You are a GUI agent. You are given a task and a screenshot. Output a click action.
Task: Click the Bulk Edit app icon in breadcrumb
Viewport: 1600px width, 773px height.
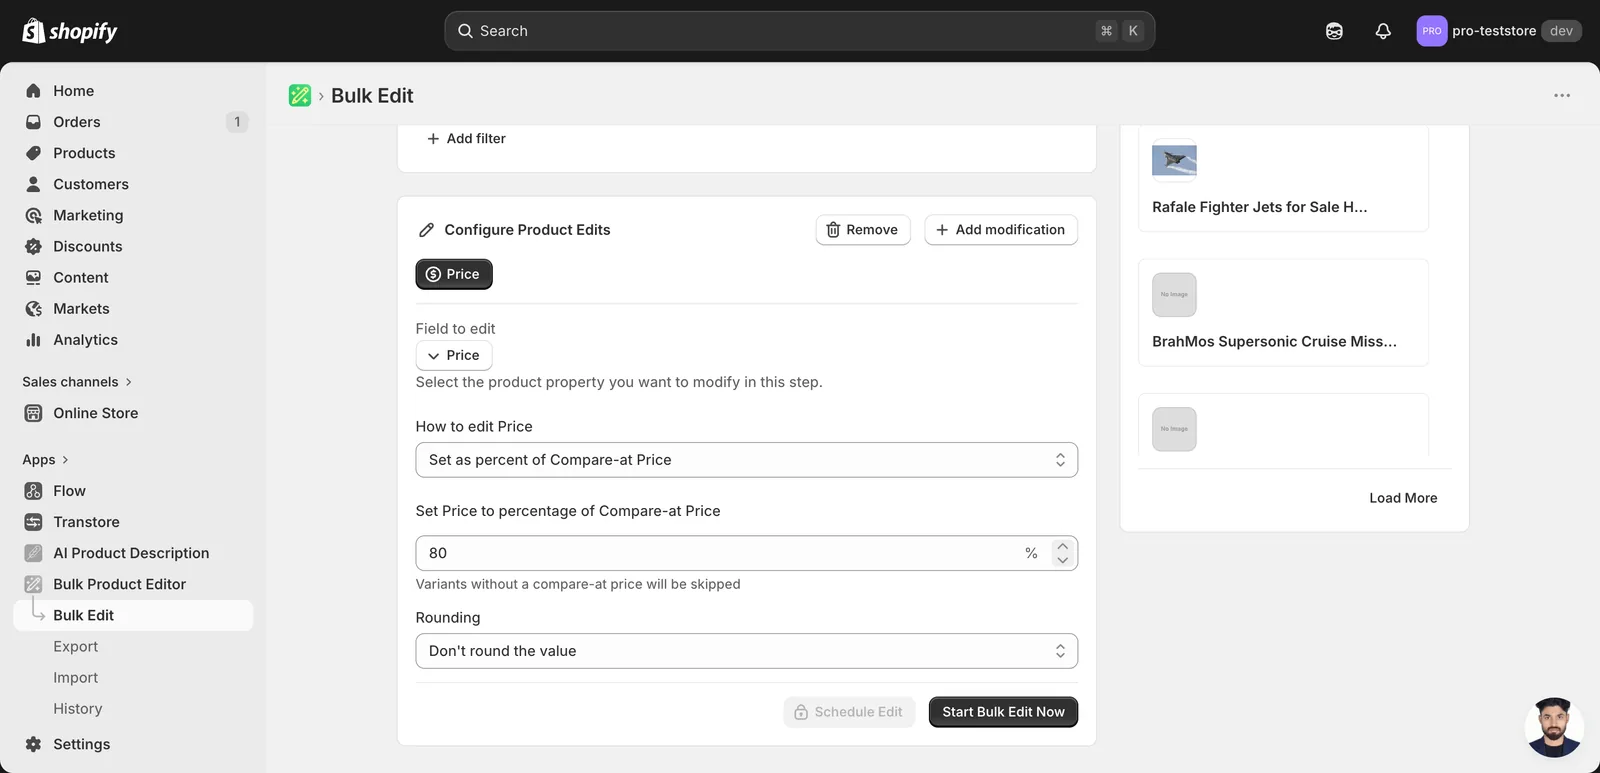pyautogui.click(x=300, y=95)
